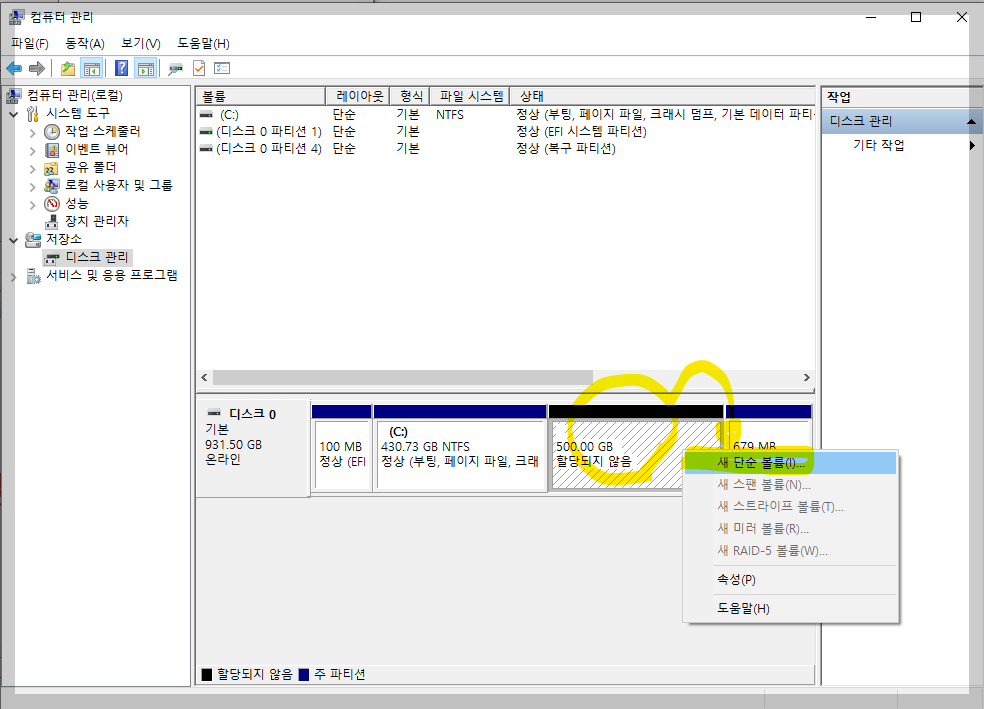Toggle the console tree pane icon
Viewport: 984px width, 709px height.
point(90,67)
